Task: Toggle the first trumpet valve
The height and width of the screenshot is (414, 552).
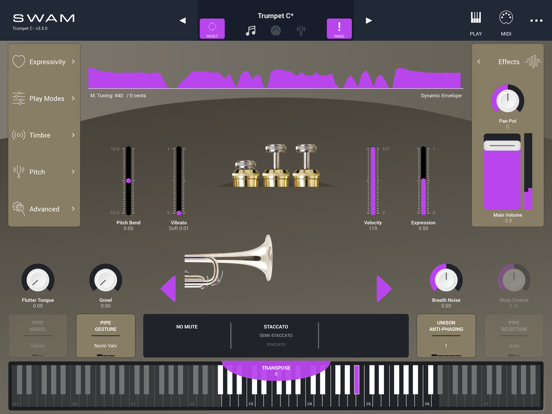Action: pos(245,173)
